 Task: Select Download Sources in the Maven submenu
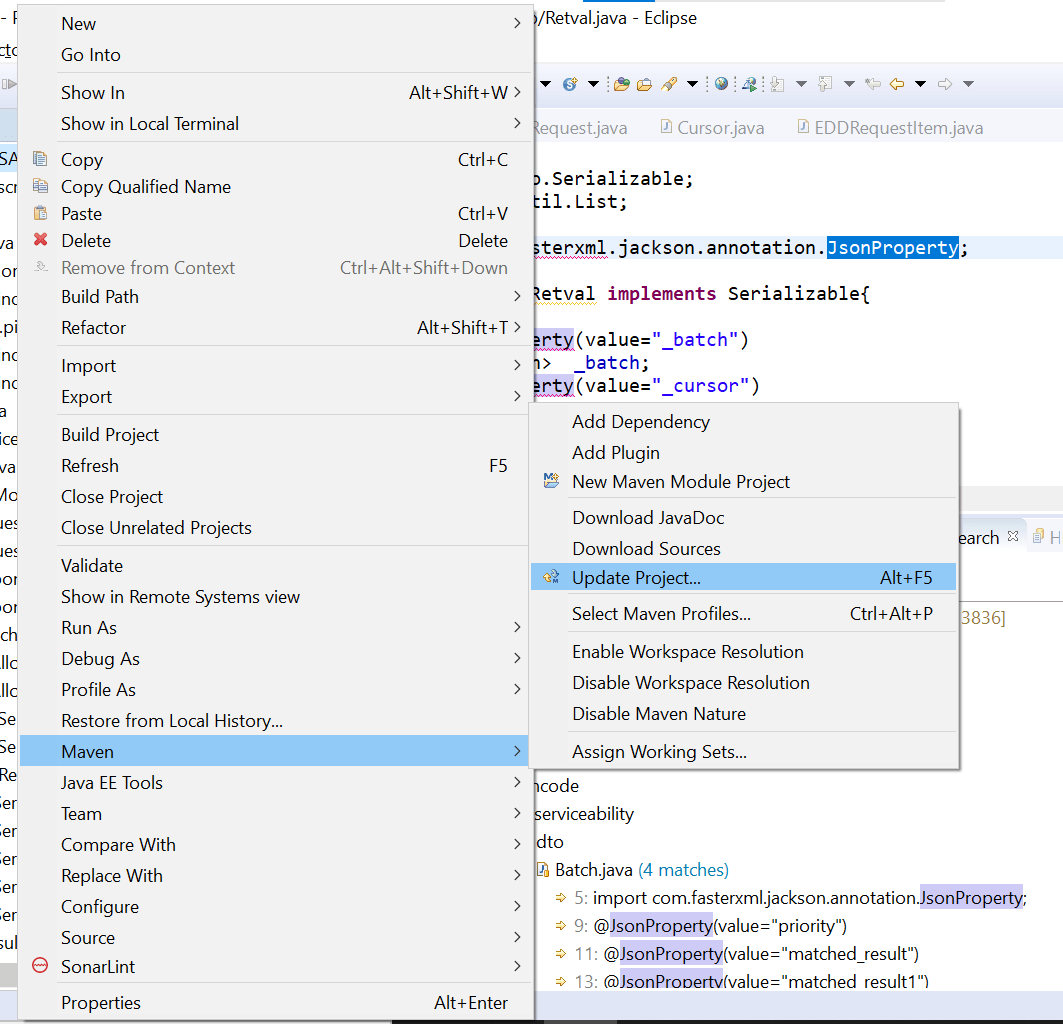point(646,548)
